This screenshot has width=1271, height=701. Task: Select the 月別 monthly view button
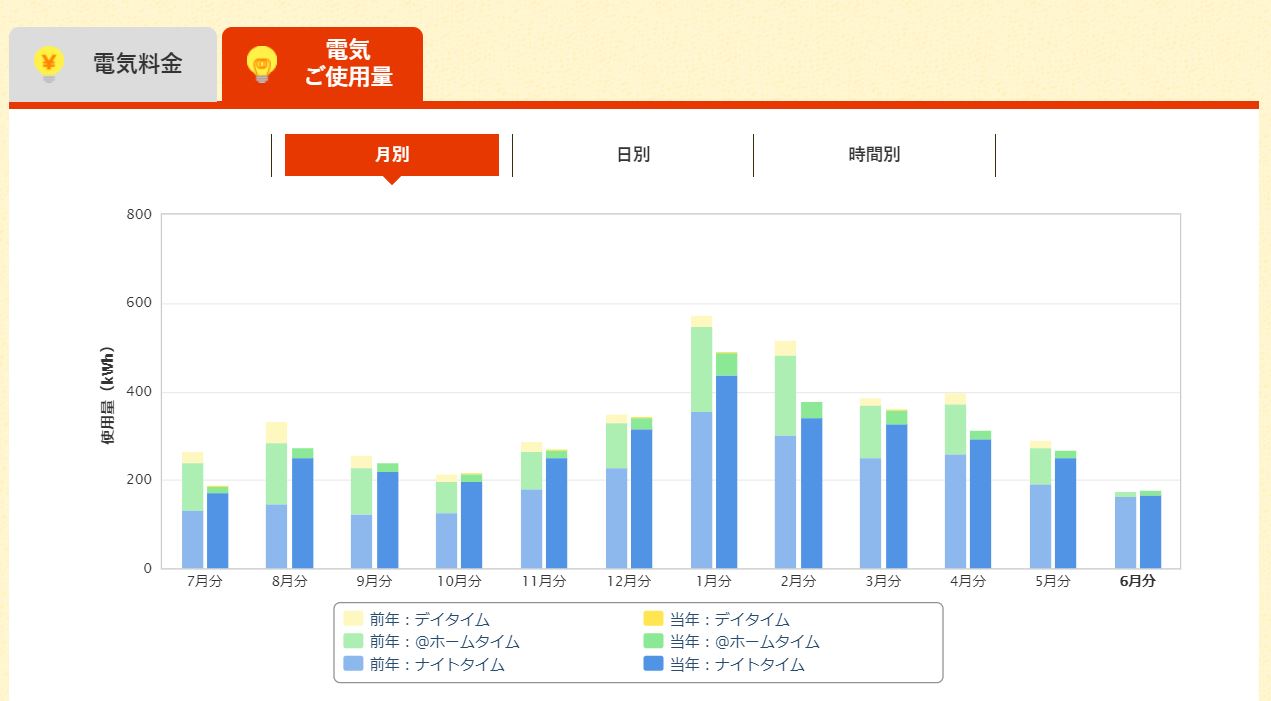pyautogui.click(x=392, y=155)
